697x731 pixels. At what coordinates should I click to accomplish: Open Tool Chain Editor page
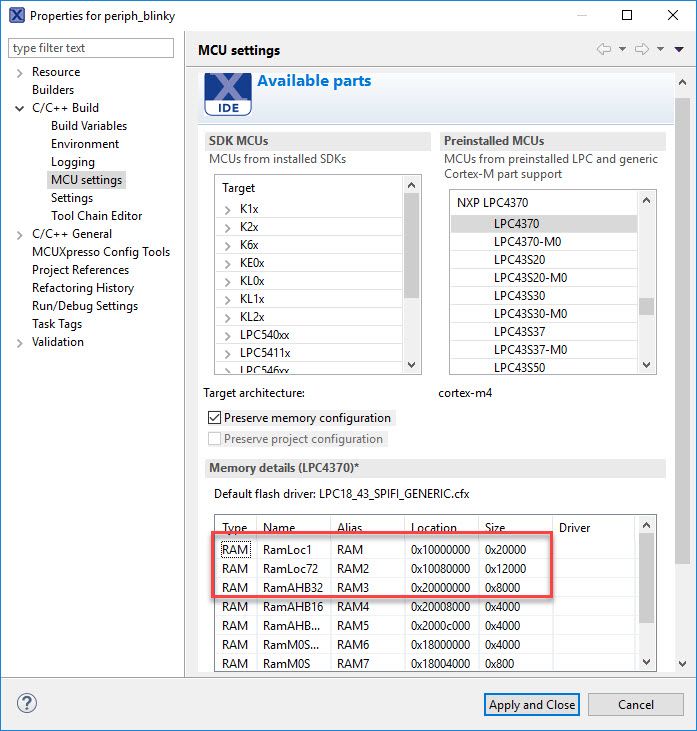click(97, 216)
